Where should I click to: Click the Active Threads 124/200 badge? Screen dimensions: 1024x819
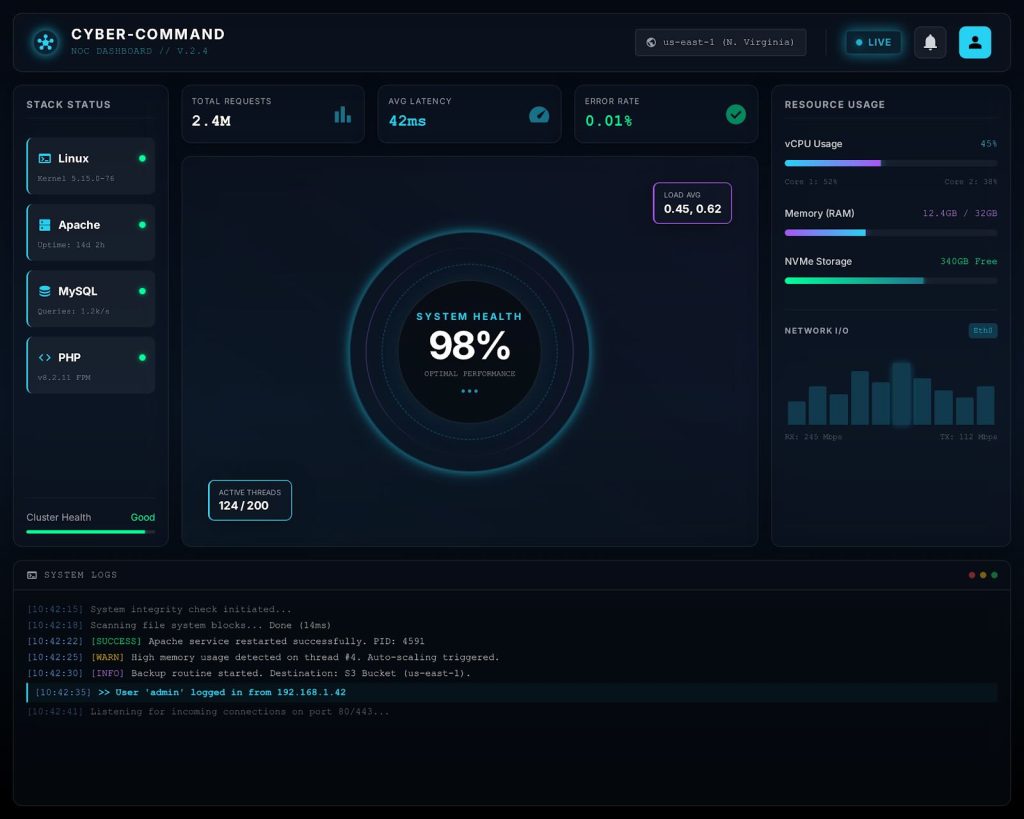[249, 500]
